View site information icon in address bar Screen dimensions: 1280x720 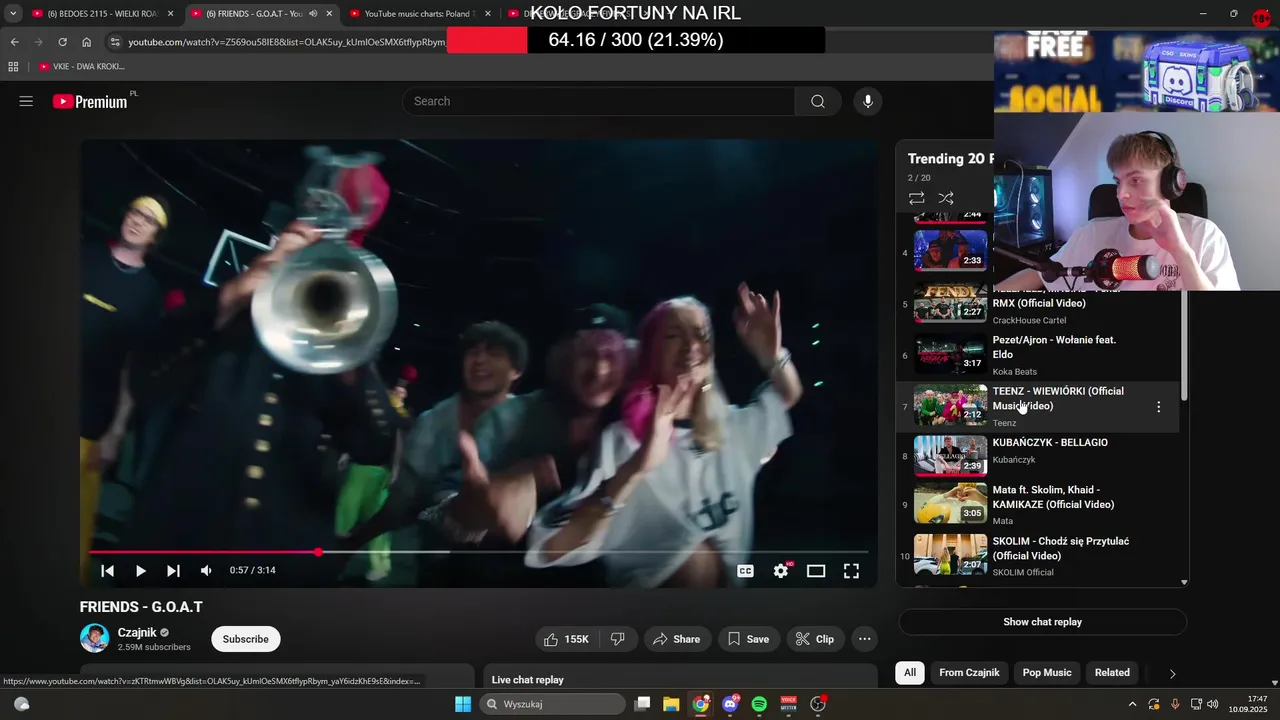pos(115,42)
